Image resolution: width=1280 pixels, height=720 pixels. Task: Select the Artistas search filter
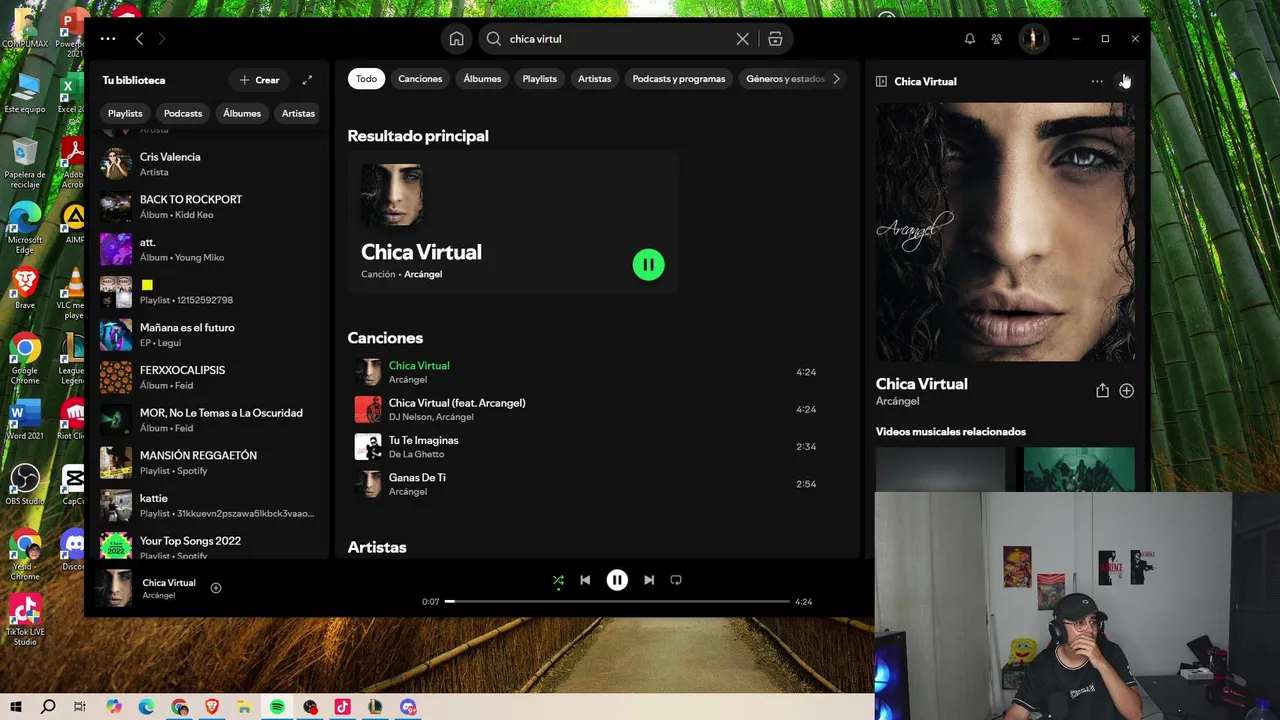pos(594,79)
